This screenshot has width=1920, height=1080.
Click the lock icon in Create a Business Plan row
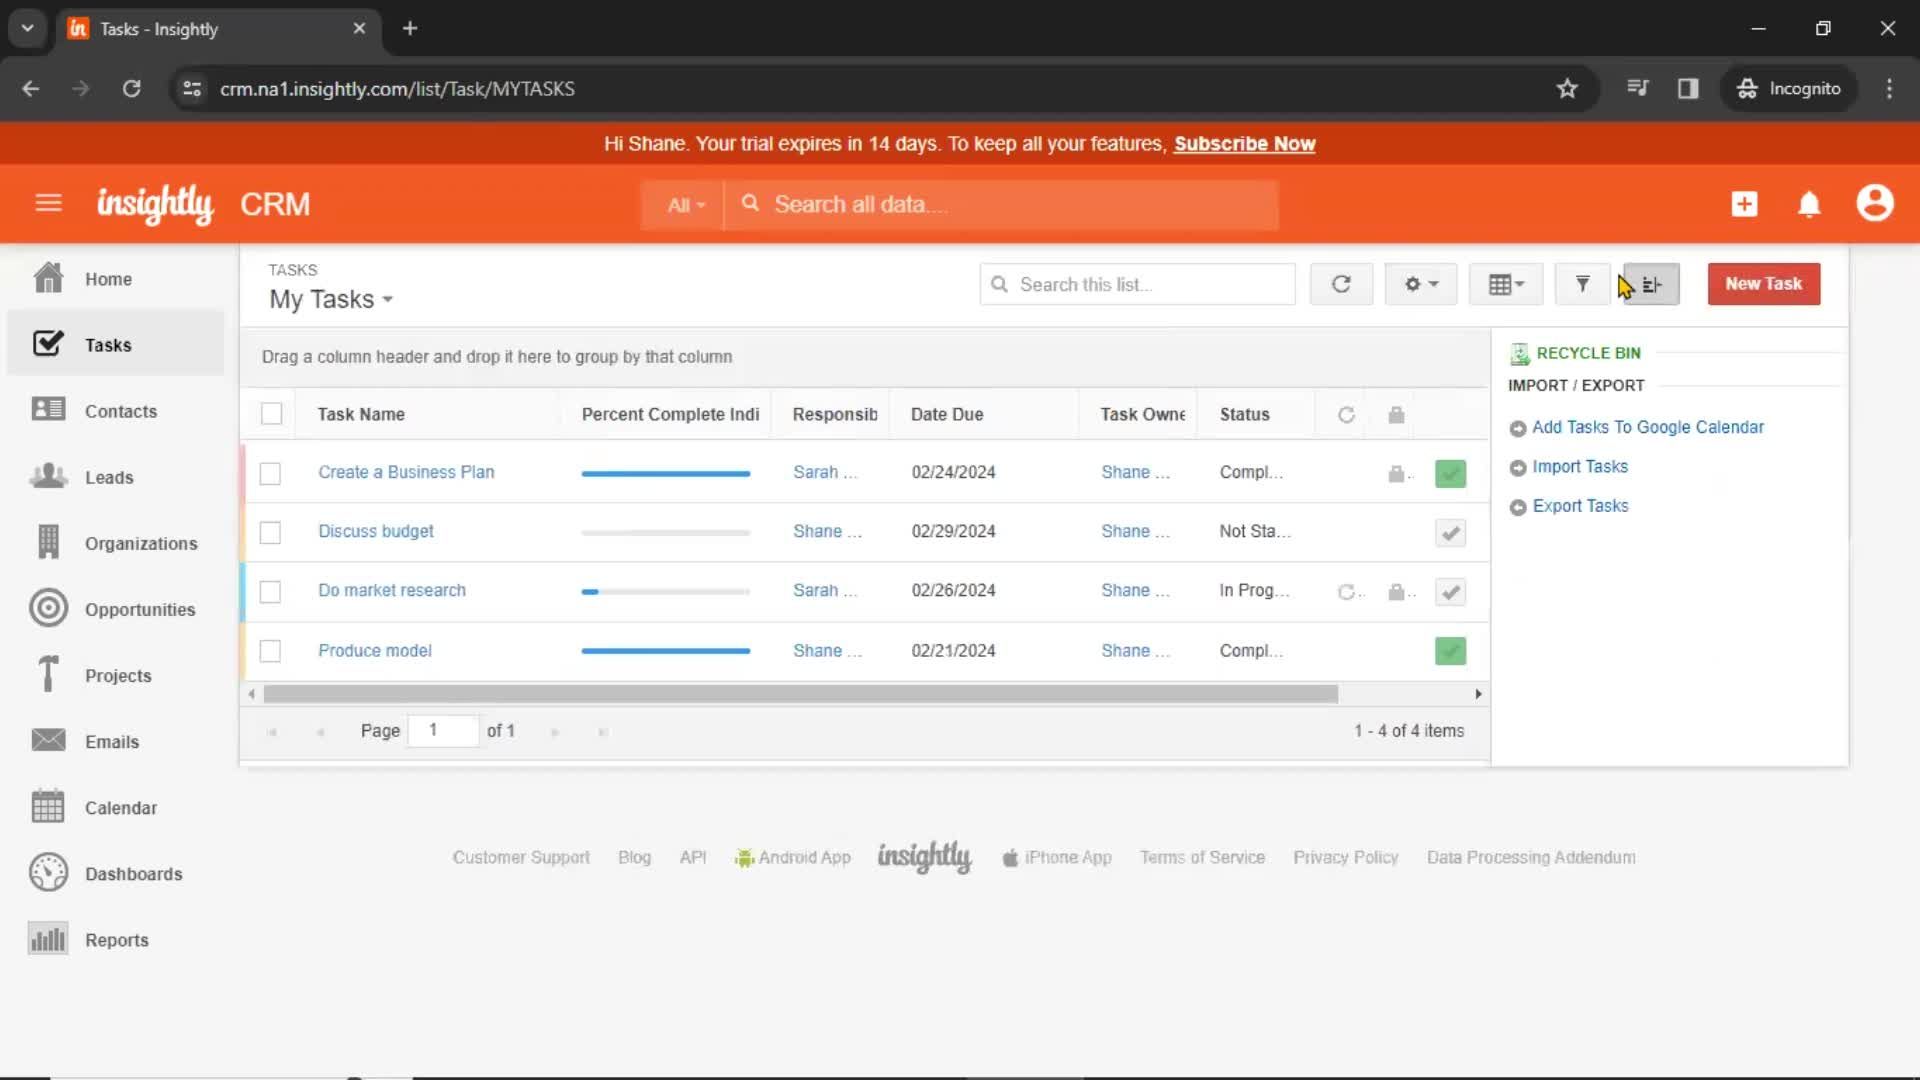tap(1396, 474)
